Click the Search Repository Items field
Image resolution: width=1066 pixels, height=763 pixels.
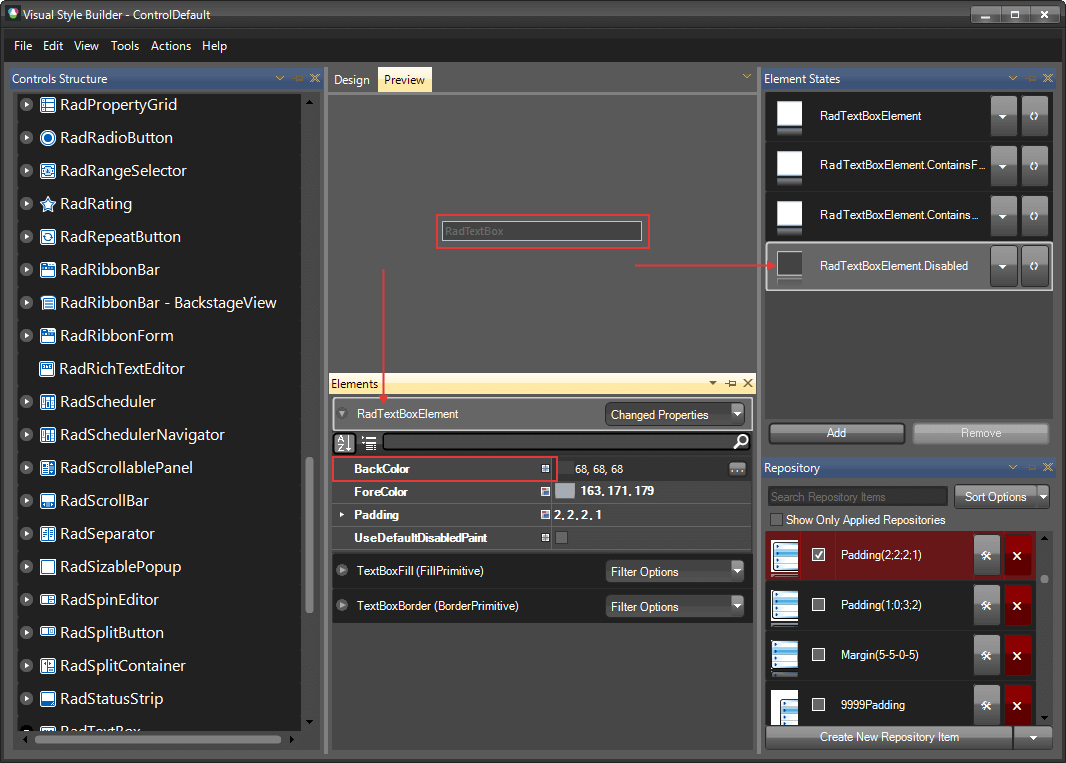(x=855, y=496)
